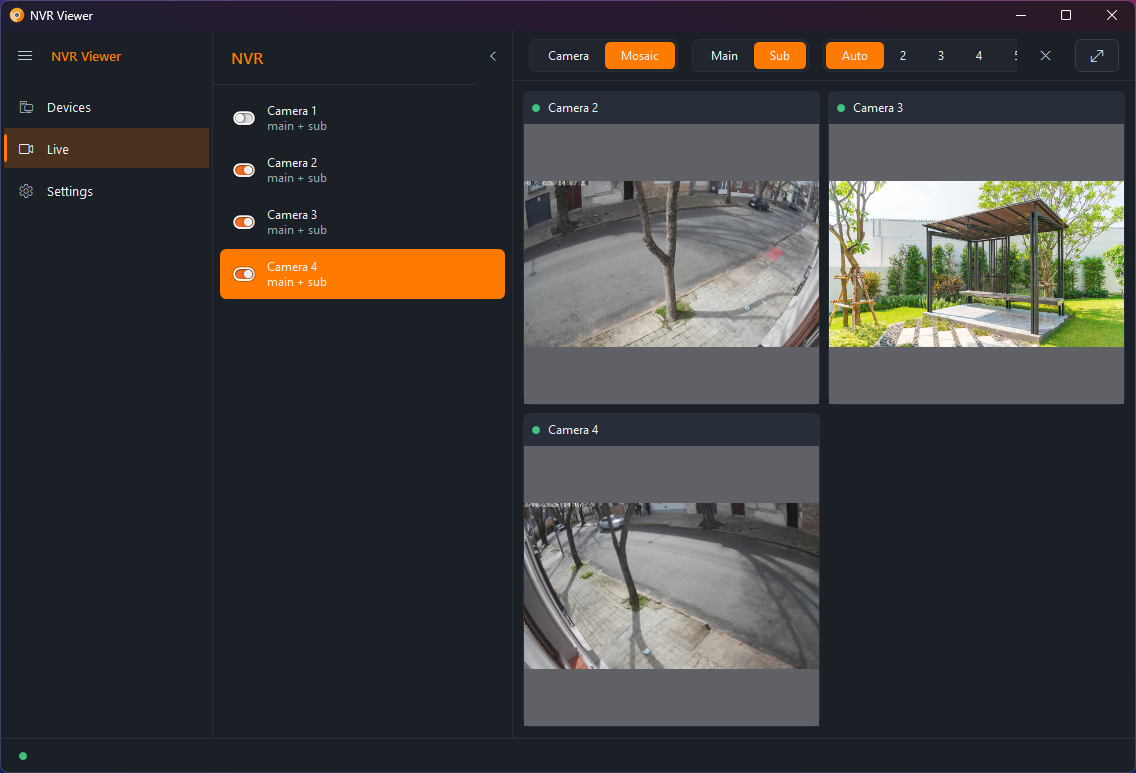Click the Settings gear icon

26,191
